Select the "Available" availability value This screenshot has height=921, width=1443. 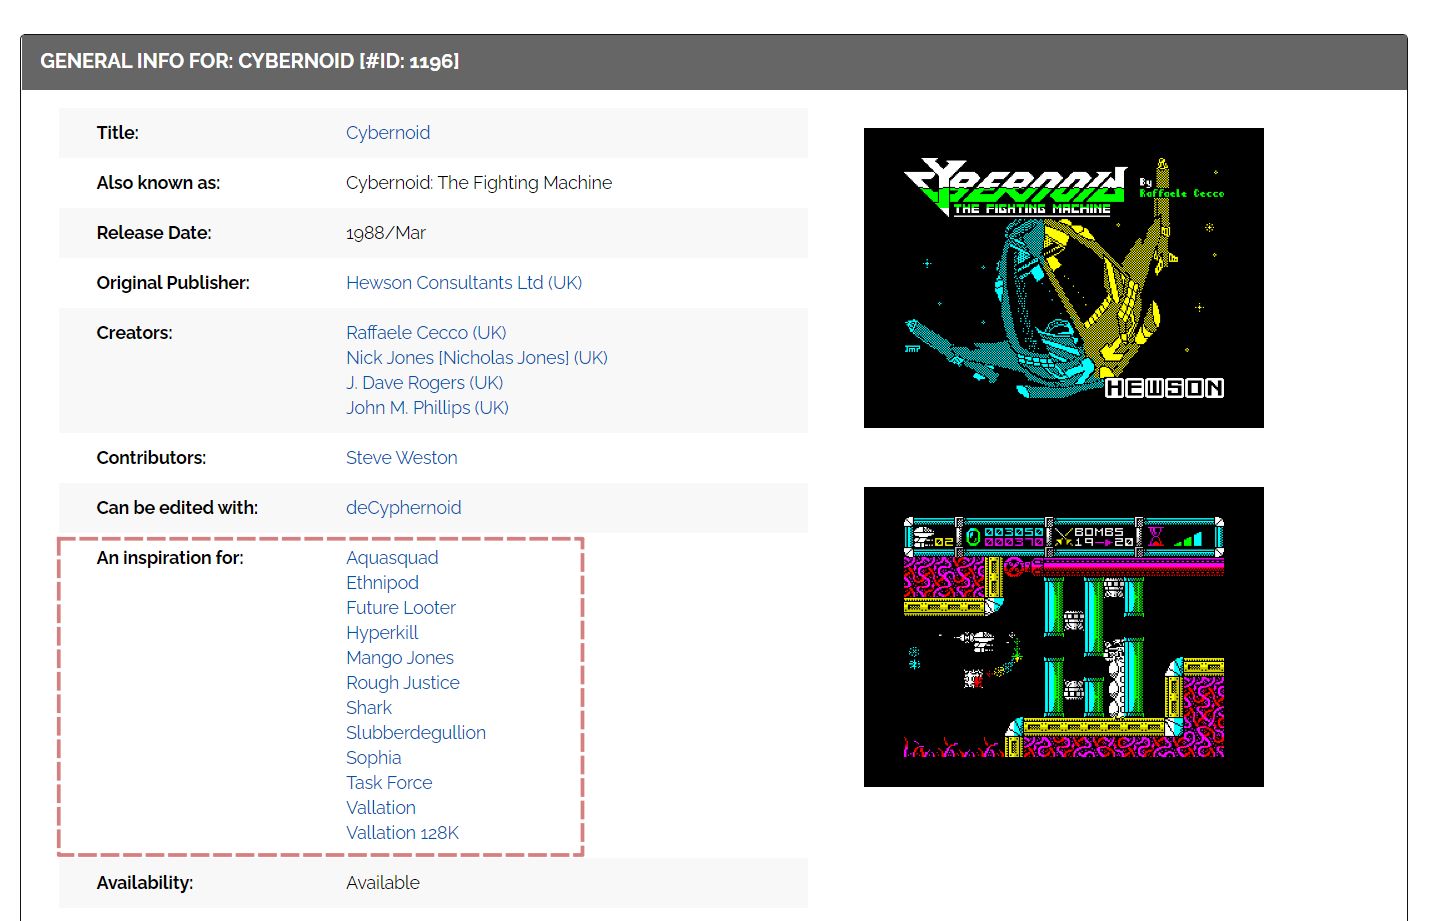coord(383,883)
